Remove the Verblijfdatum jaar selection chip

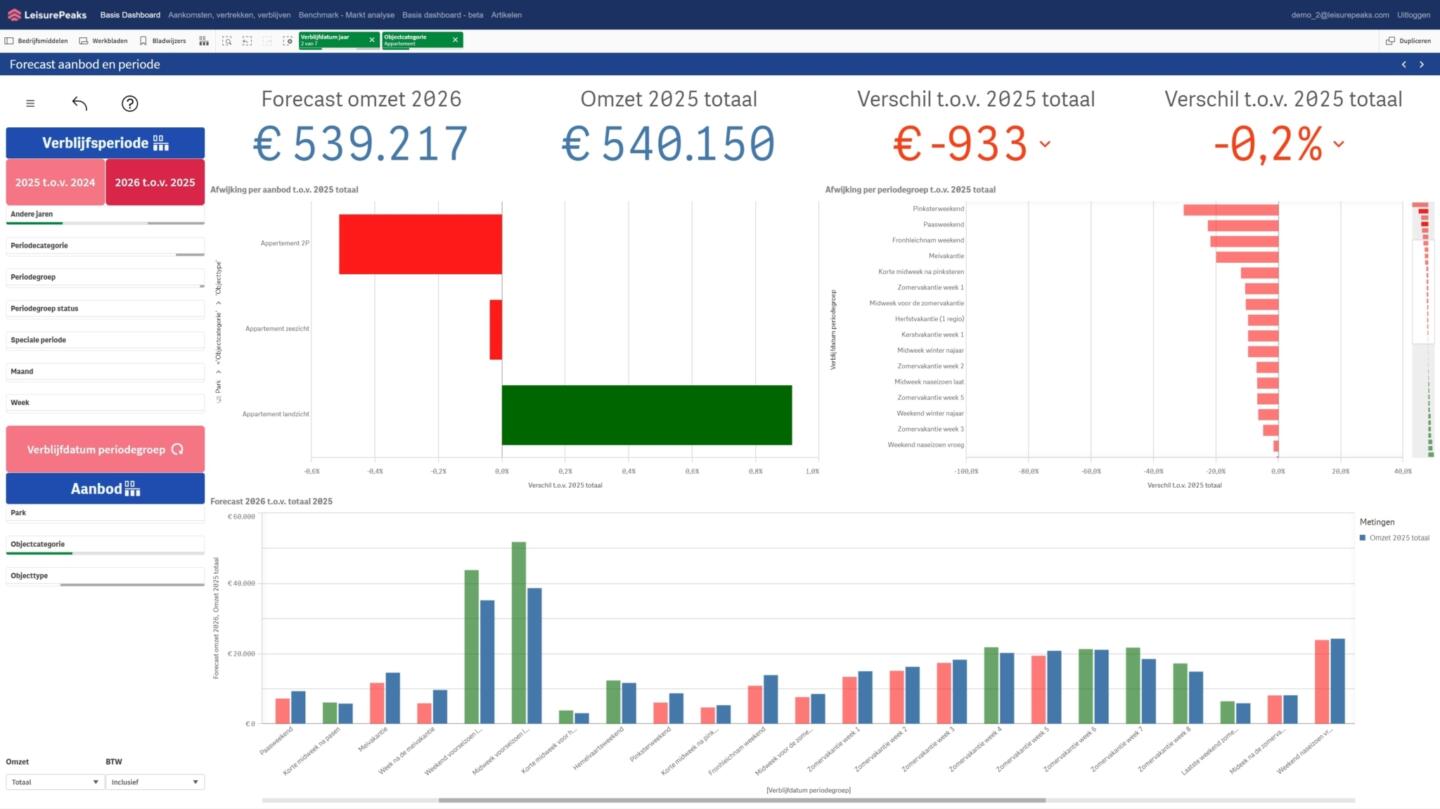[x=372, y=40]
